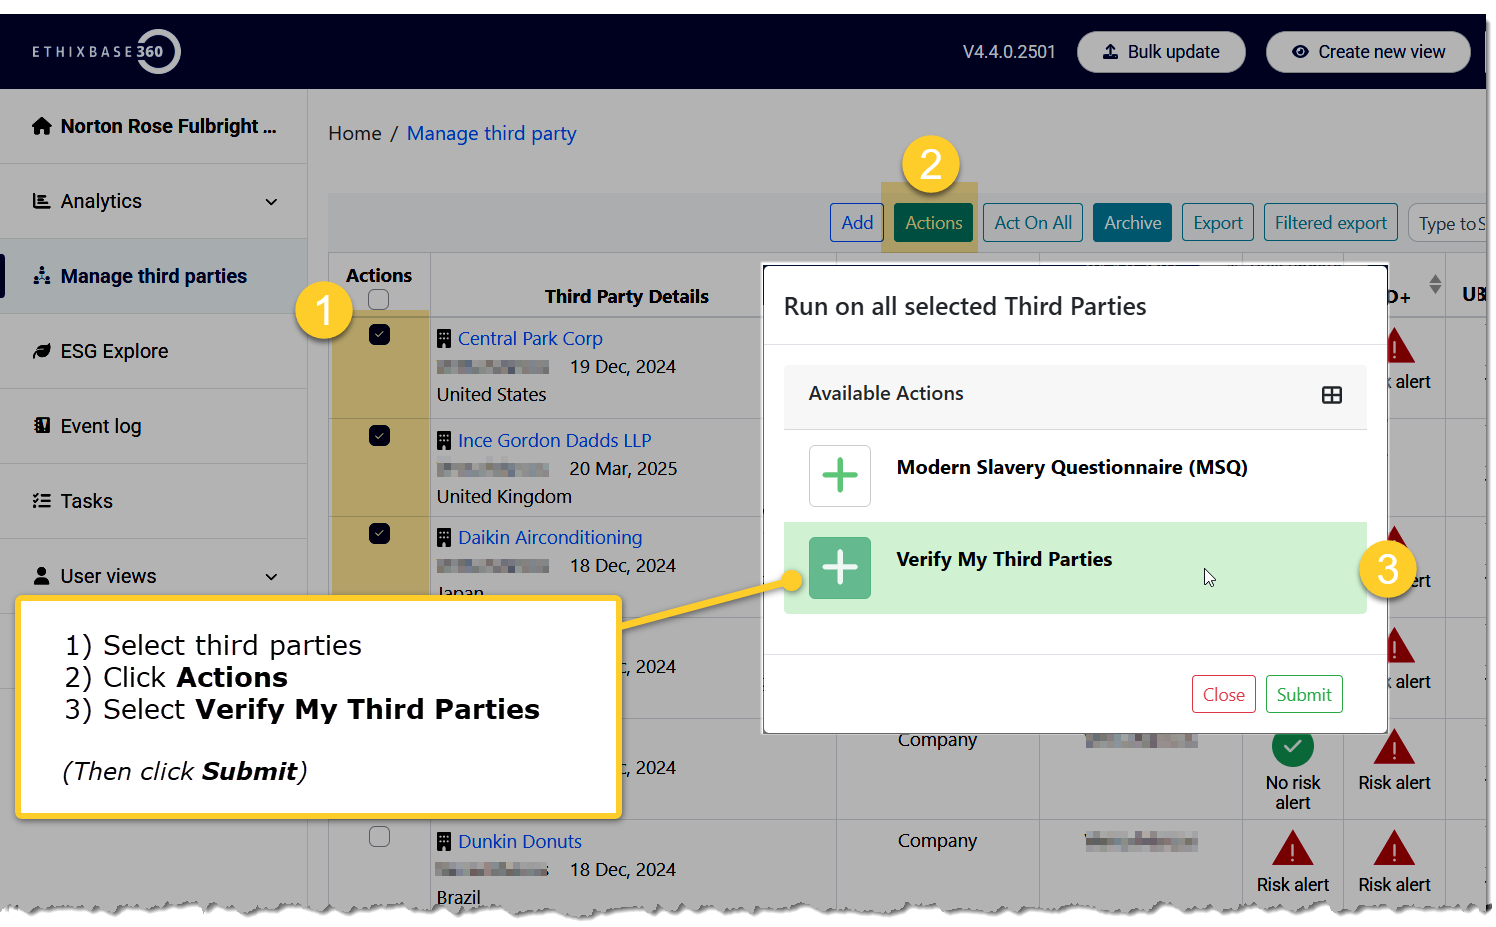Viewport: 1496px width, 927px height.
Task: Click the home icon beside Norton Rose Fulbright
Action: (41, 126)
